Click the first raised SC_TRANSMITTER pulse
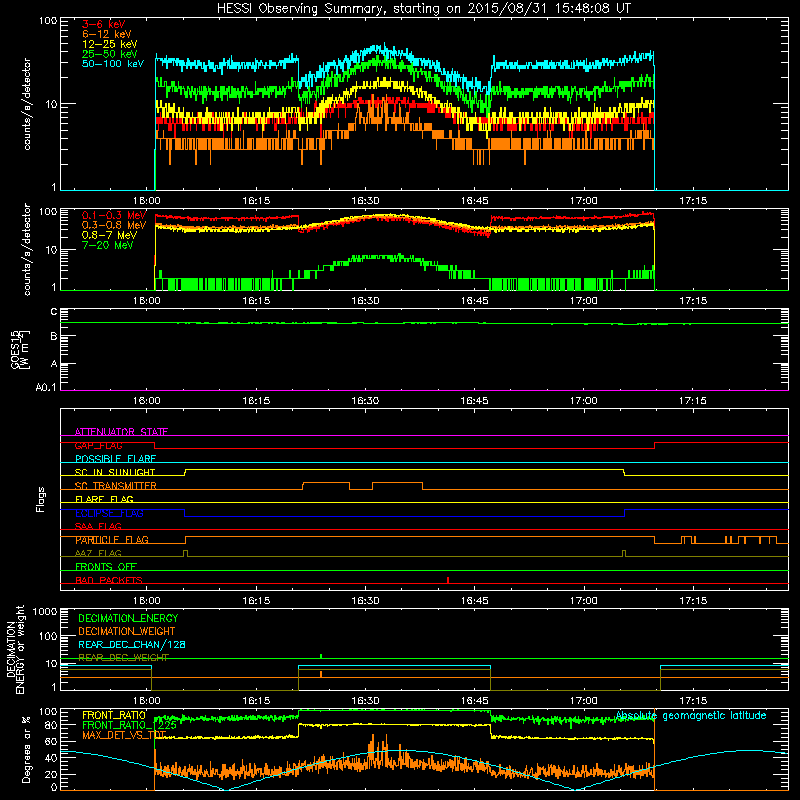800x800 pixels. [x=326, y=485]
